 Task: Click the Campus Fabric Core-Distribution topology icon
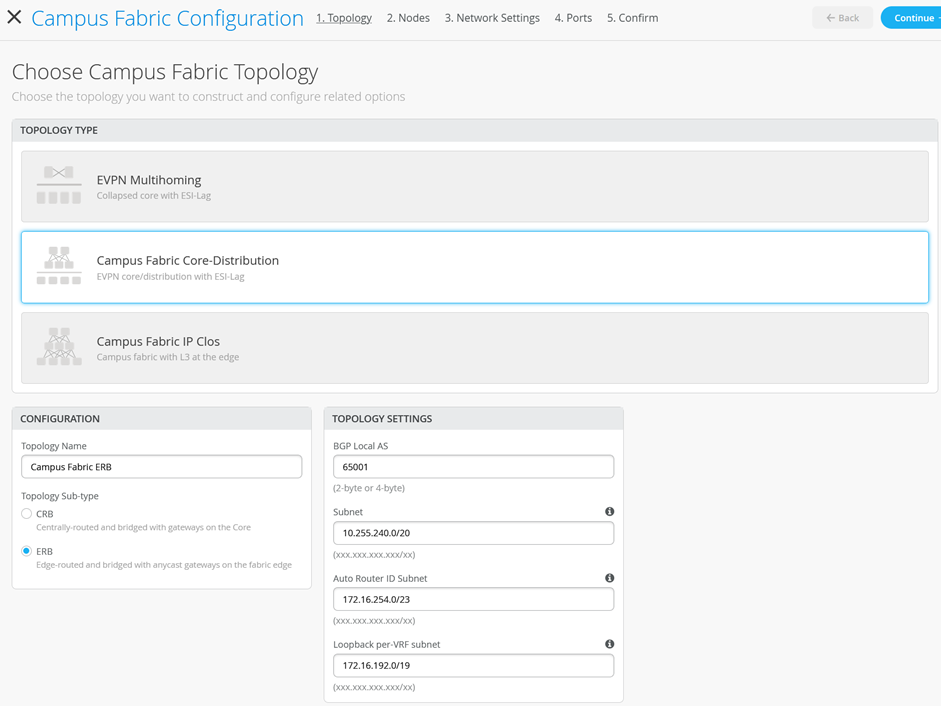pyautogui.click(x=59, y=266)
